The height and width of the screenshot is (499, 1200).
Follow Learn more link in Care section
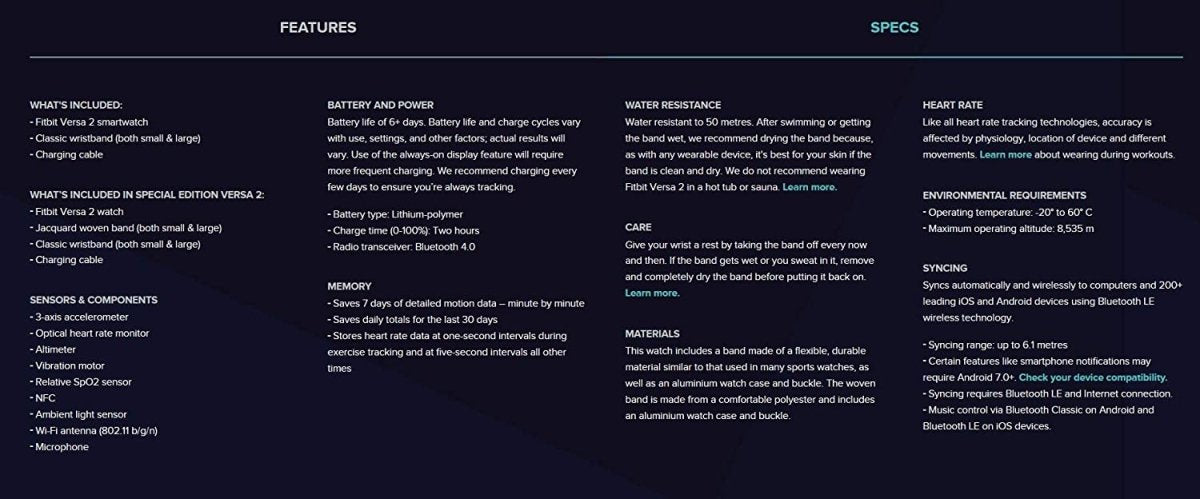coord(652,293)
